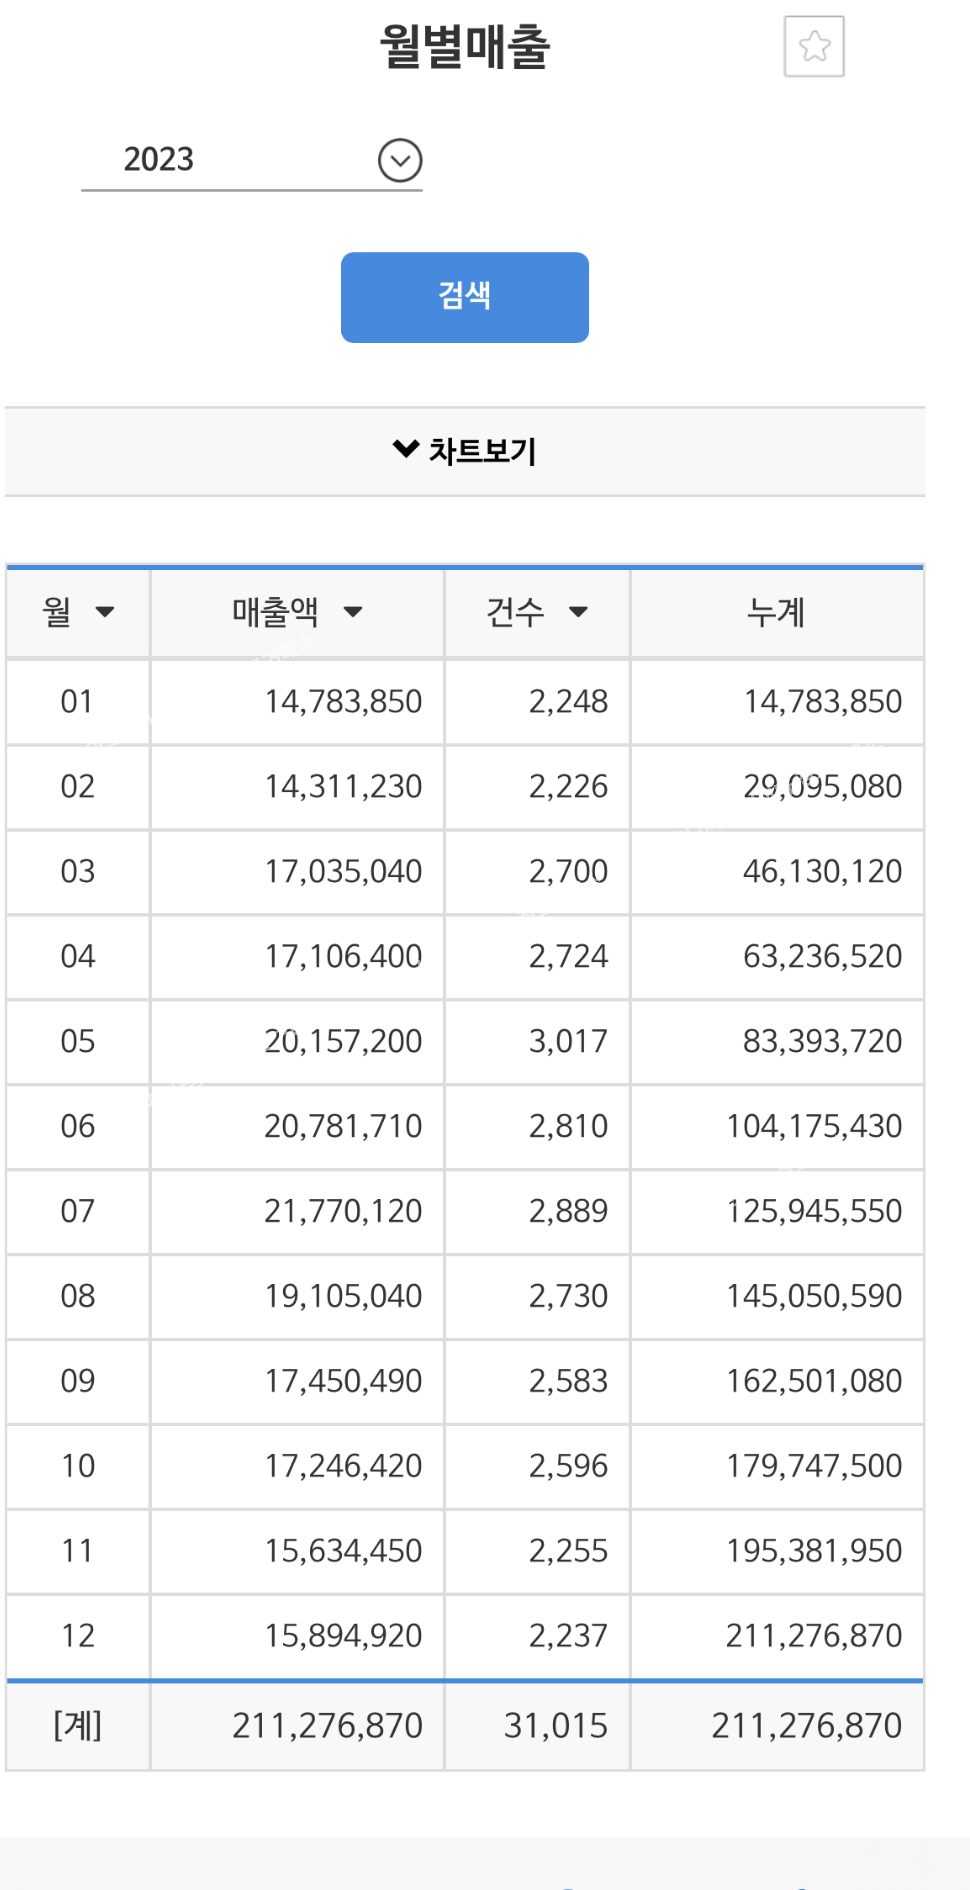Click total count 31,015
Image resolution: width=970 pixels, height=1890 pixels.
coord(555,1725)
